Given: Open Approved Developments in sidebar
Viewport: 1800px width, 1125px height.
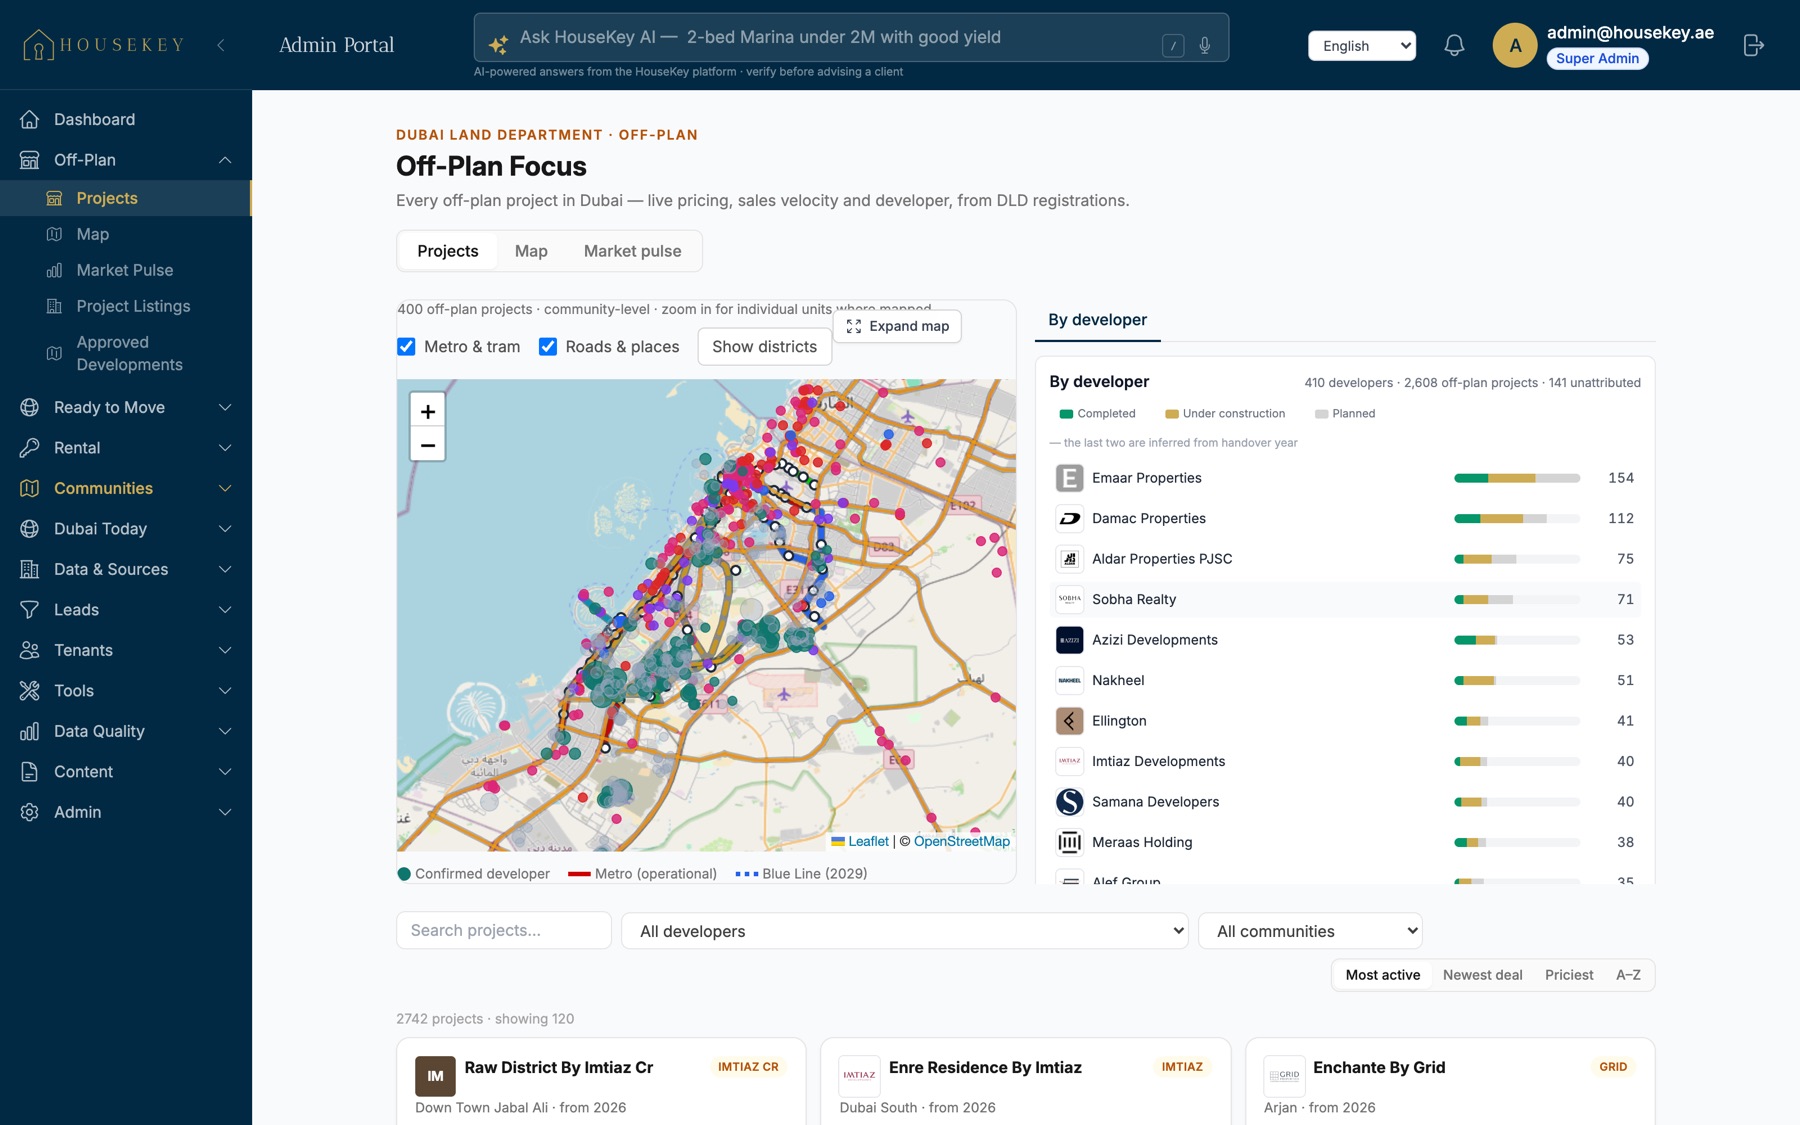Looking at the screenshot, I should pos(126,354).
